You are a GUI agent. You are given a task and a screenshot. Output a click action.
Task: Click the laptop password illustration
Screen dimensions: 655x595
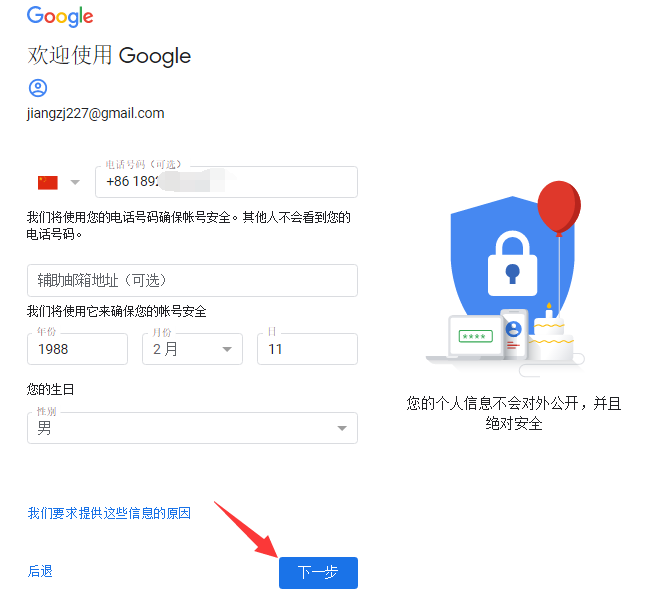(475, 336)
